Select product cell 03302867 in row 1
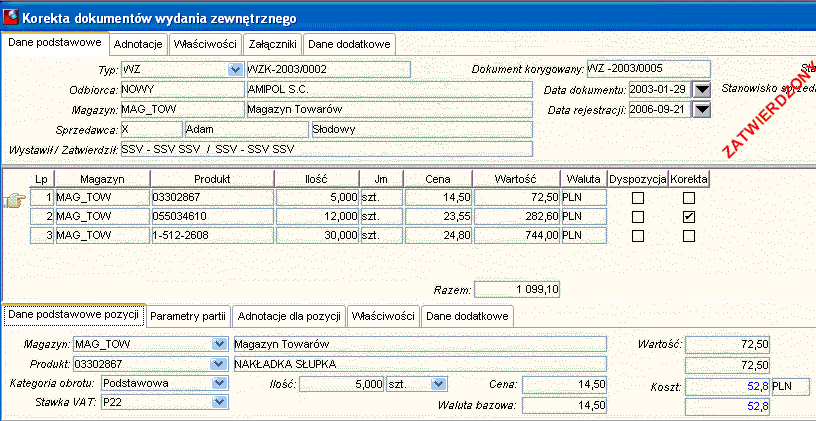The image size is (816, 421). [x=212, y=198]
